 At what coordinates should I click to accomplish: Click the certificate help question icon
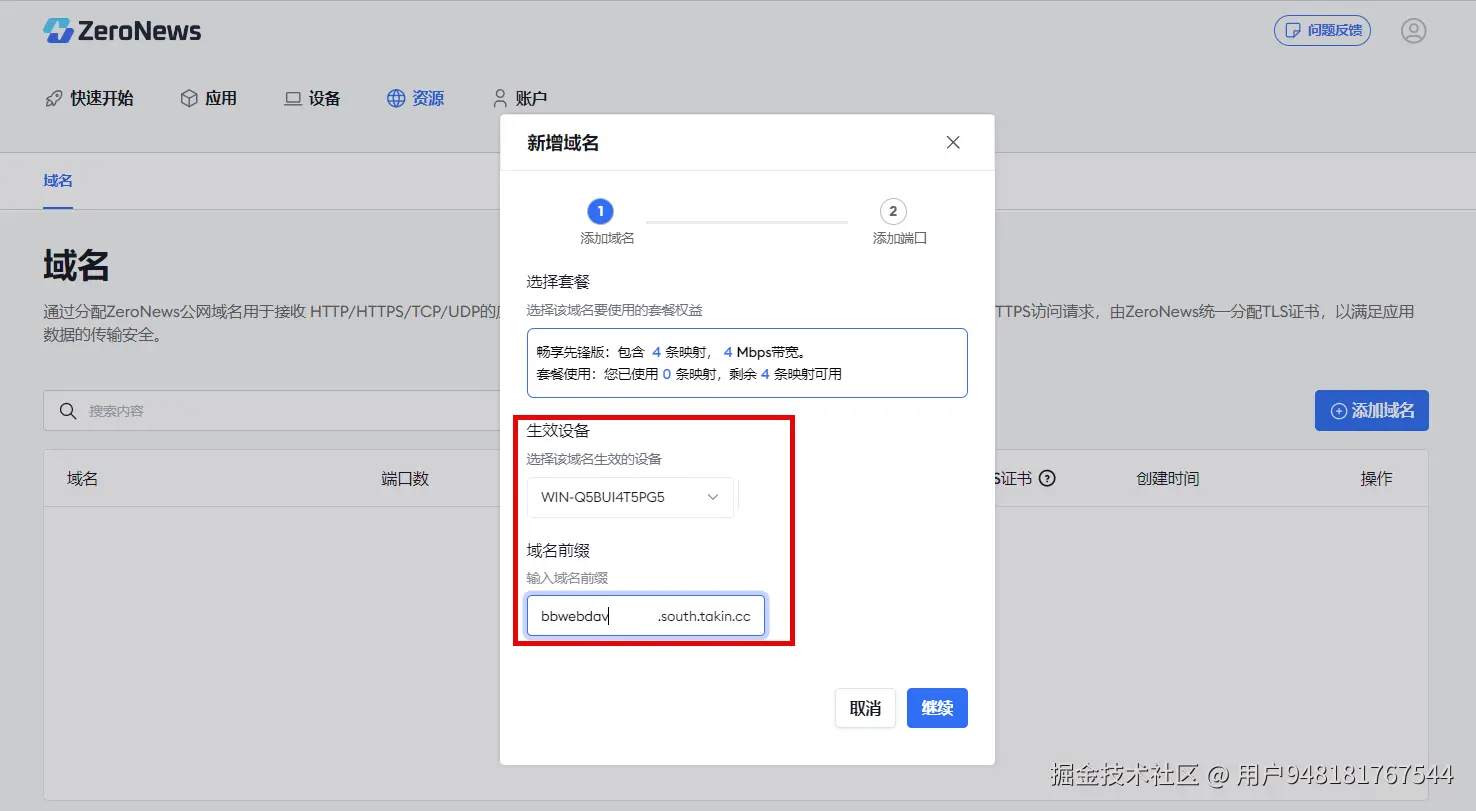(x=1047, y=478)
